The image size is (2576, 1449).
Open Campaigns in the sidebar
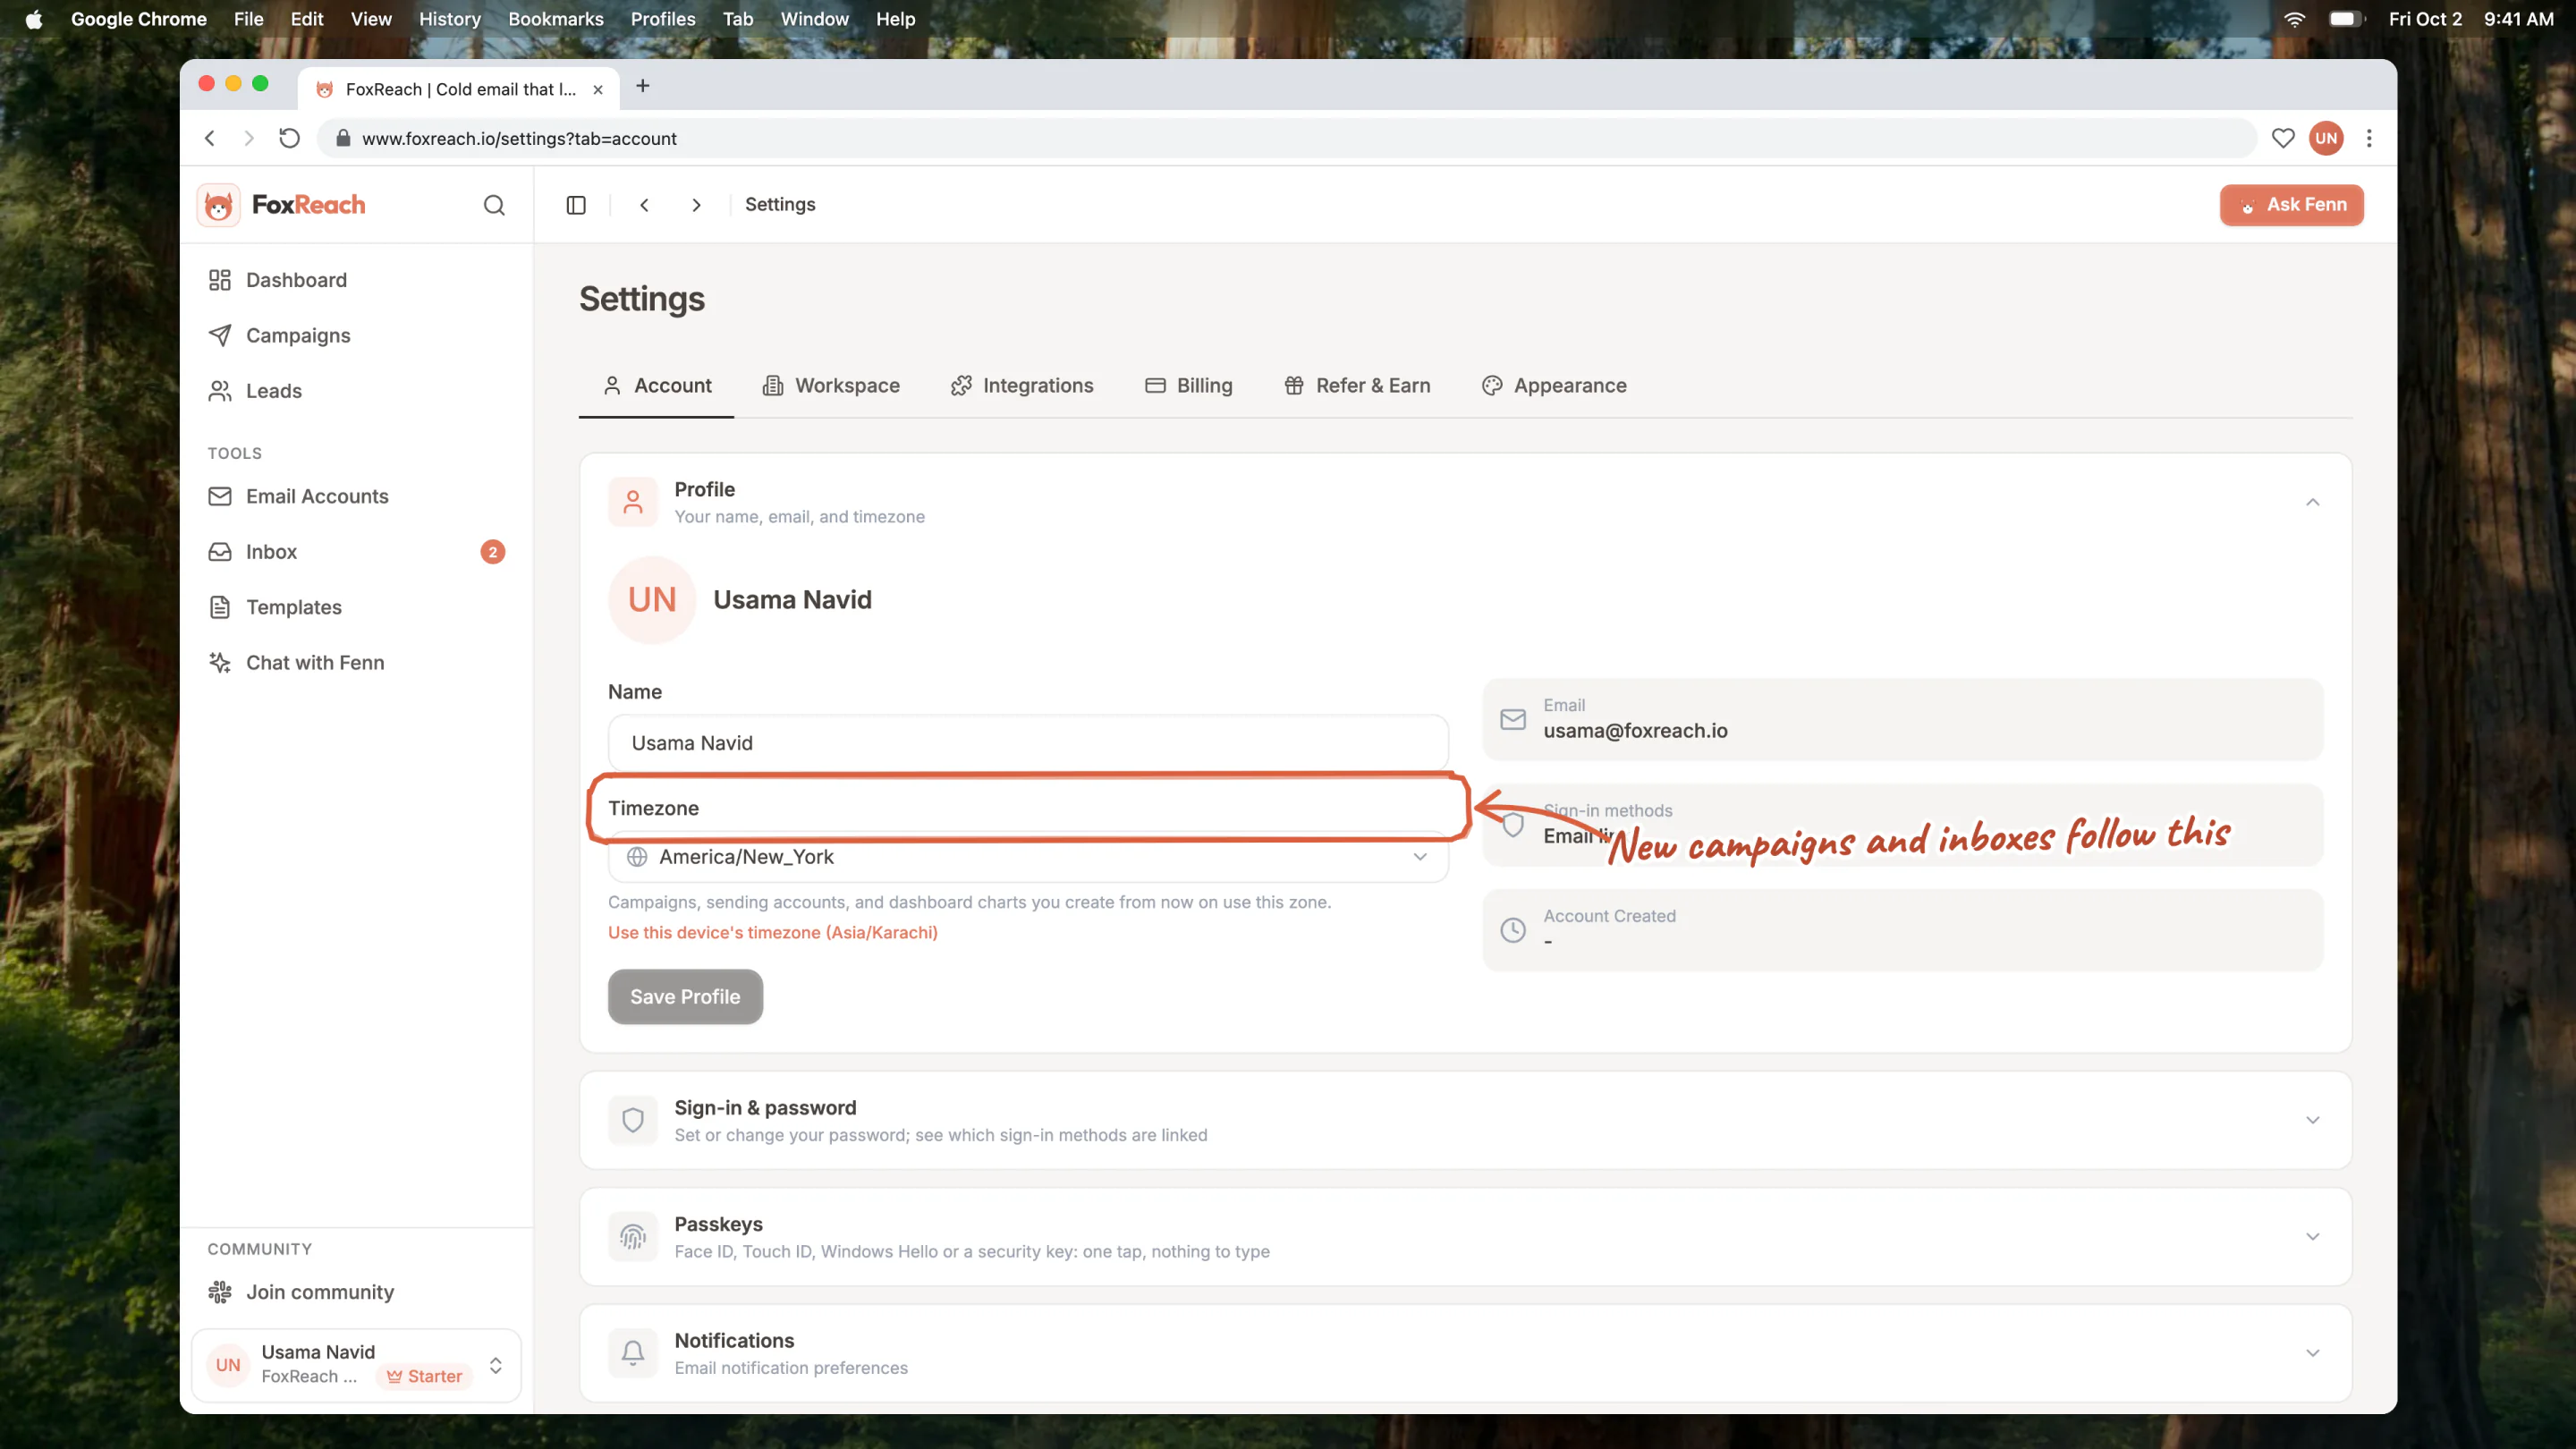(x=356, y=335)
